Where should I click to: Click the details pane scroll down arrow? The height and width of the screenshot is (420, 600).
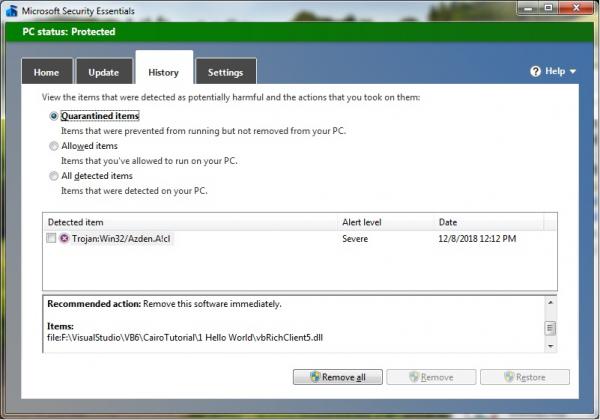(550, 346)
